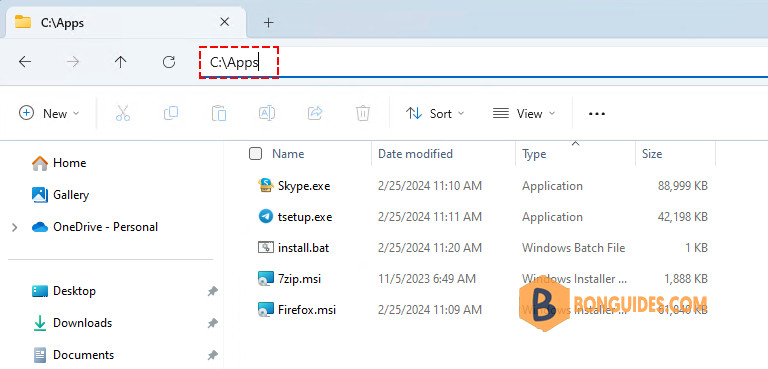This screenshot has height=369, width=768.
Task: Click the Share toolbar icon
Action: tap(315, 114)
